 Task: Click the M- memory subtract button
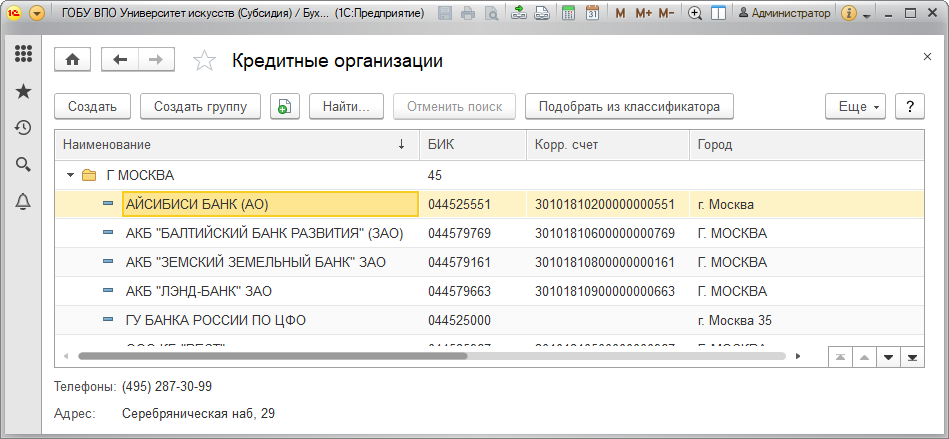tap(666, 13)
